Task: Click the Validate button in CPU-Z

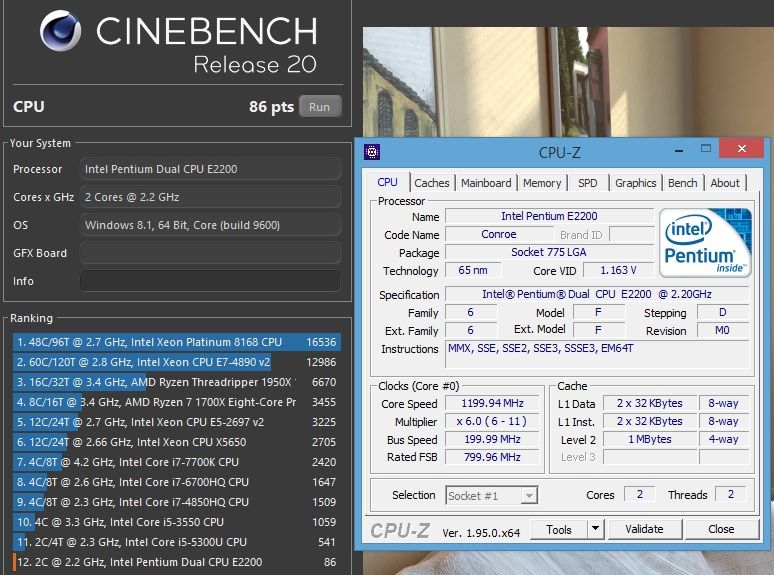Action: (x=644, y=529)
